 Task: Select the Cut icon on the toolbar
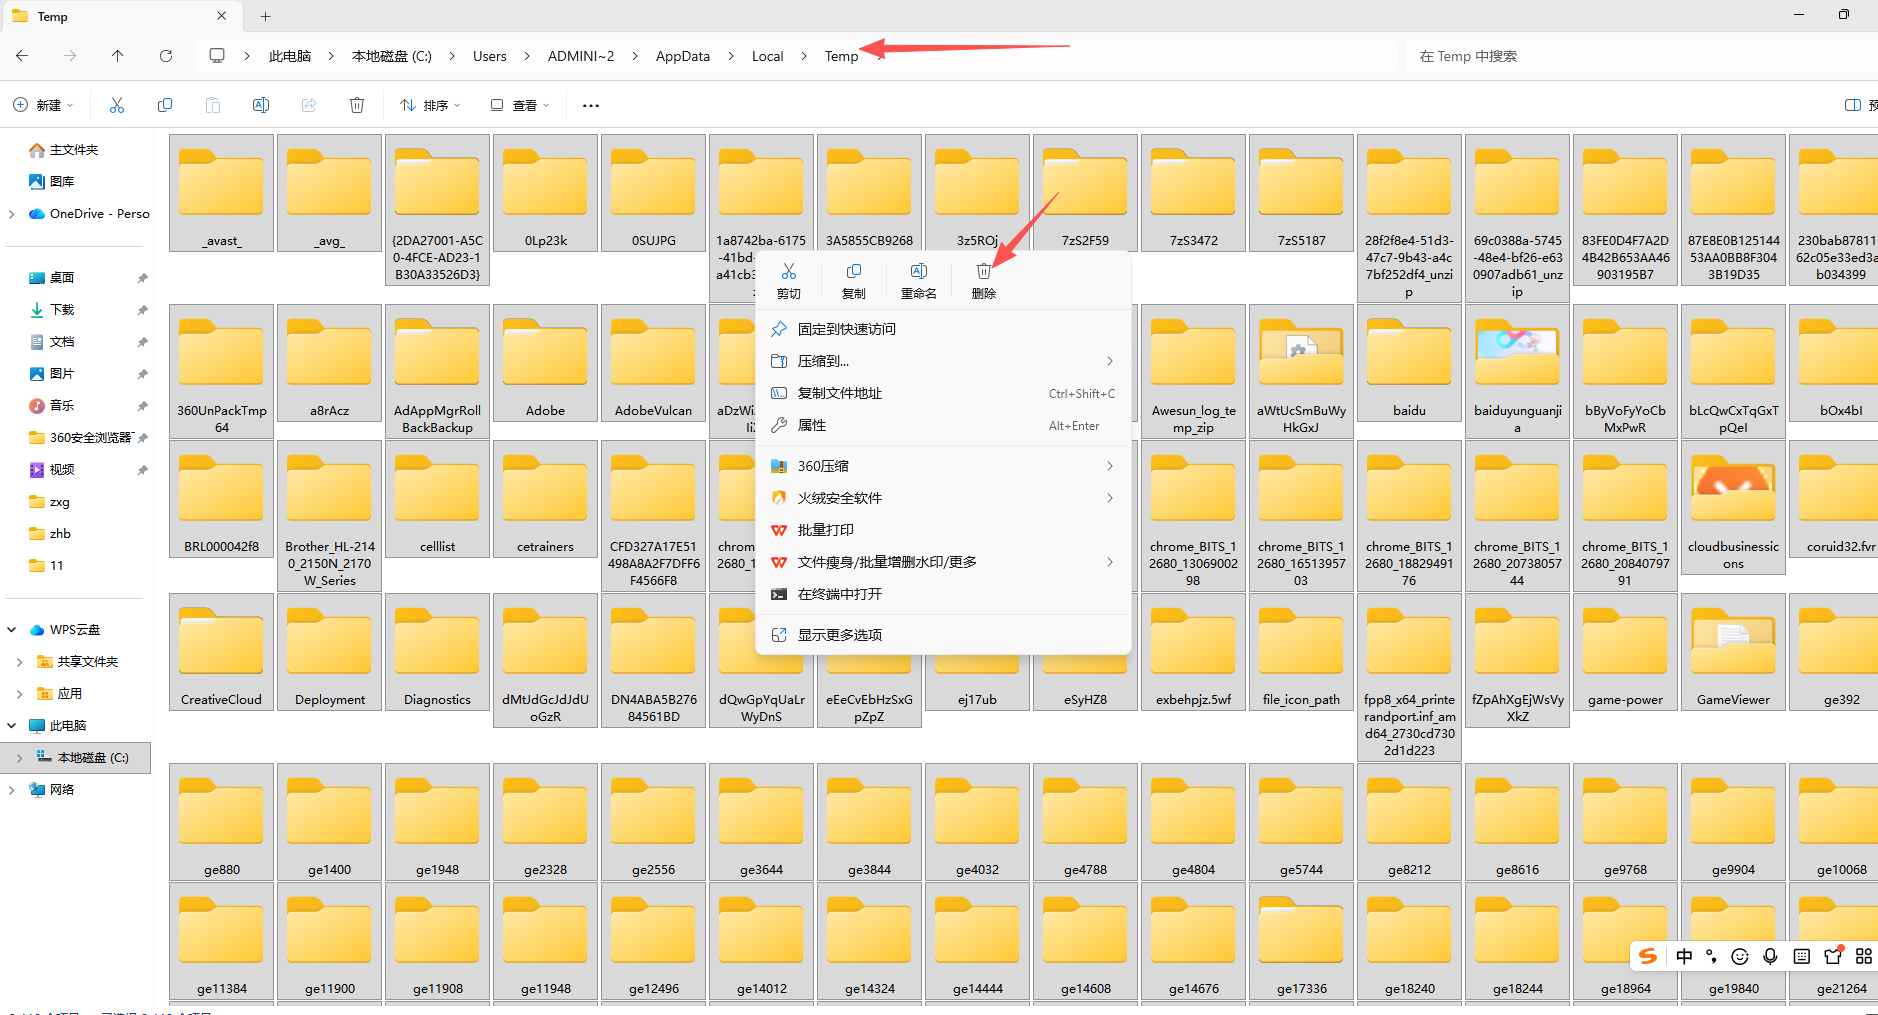(x=117, y=105)
